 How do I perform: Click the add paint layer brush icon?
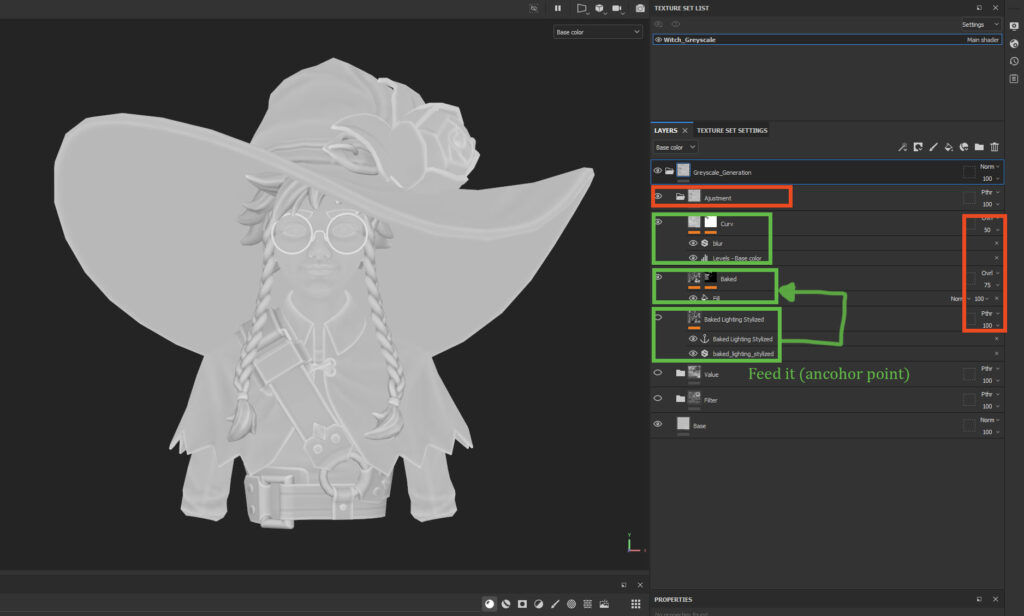point(933,147)
